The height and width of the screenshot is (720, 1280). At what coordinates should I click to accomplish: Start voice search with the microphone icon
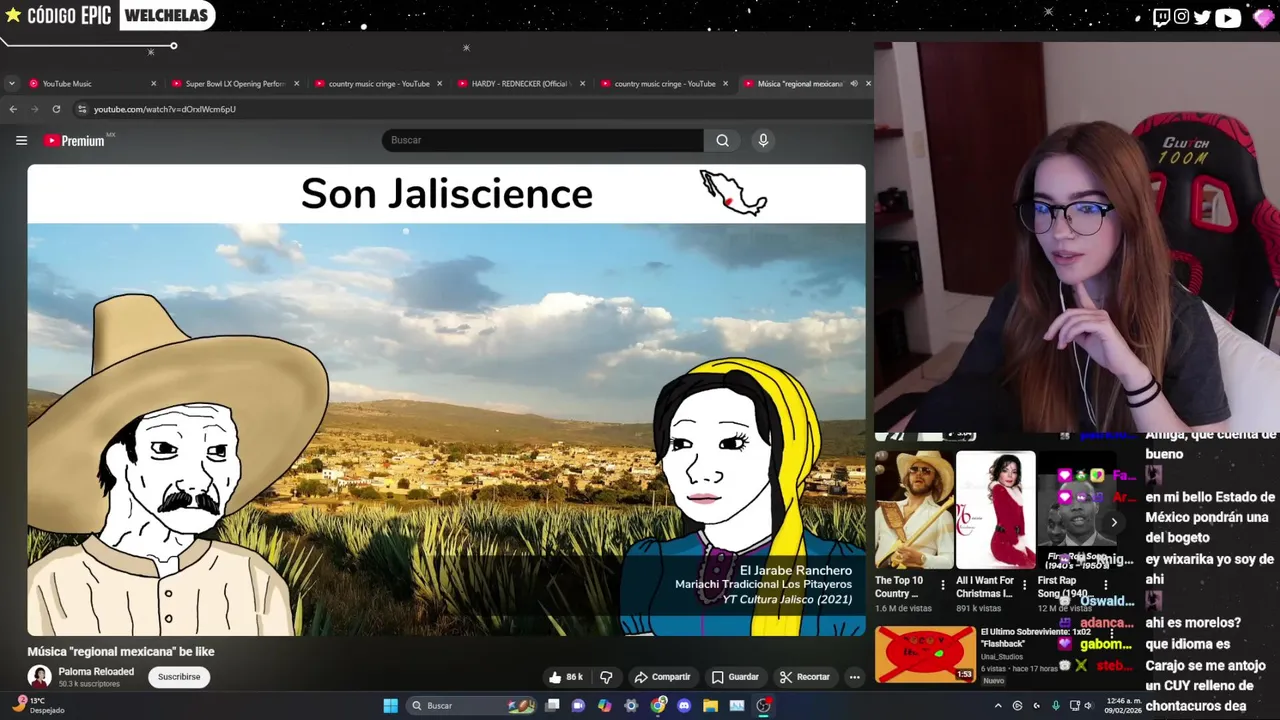(x=763, y=140)
